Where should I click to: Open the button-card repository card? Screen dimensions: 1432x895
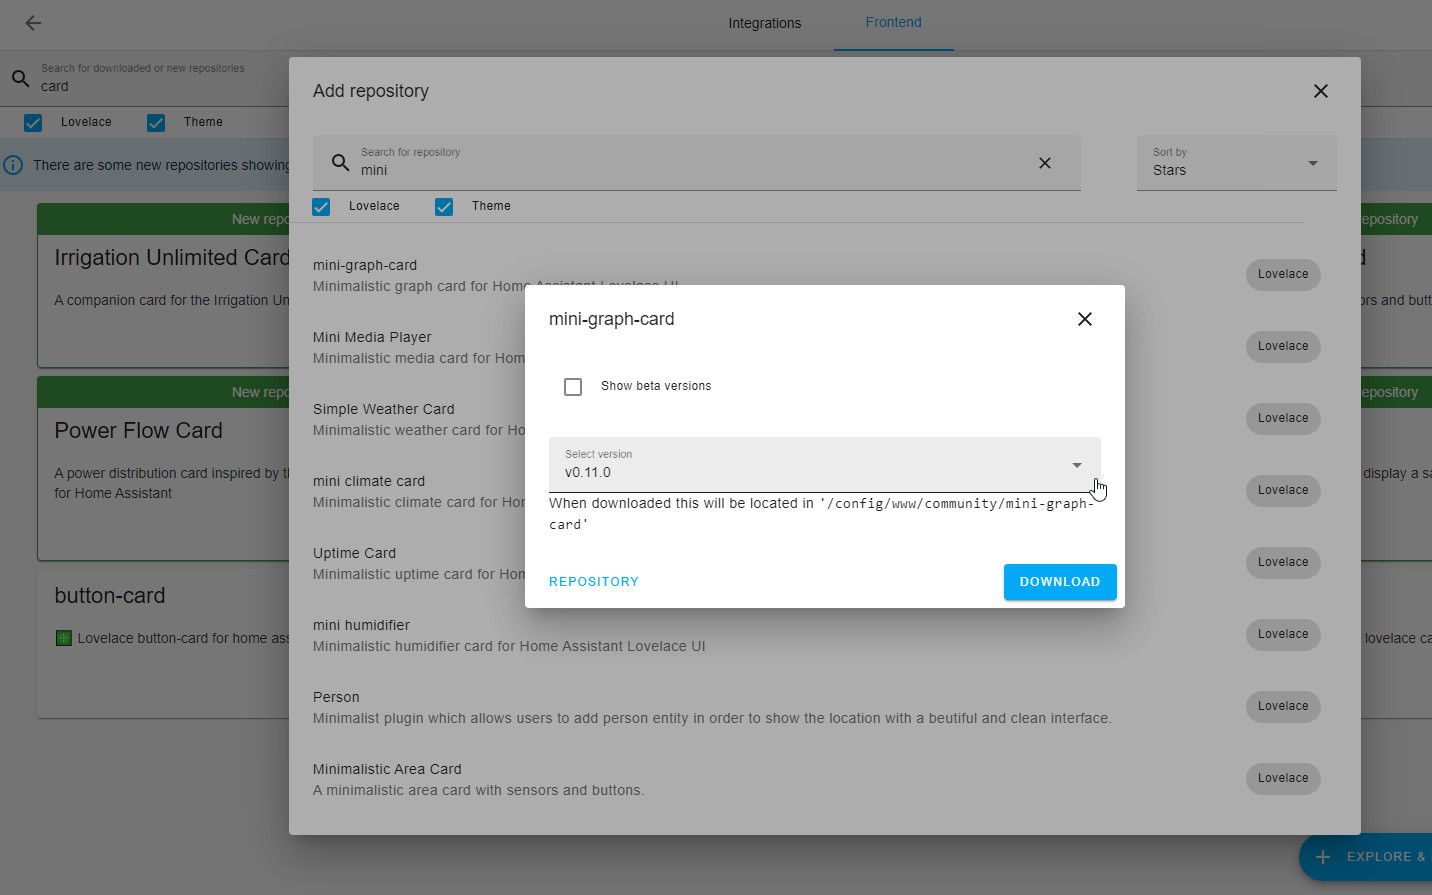point(163,643)
